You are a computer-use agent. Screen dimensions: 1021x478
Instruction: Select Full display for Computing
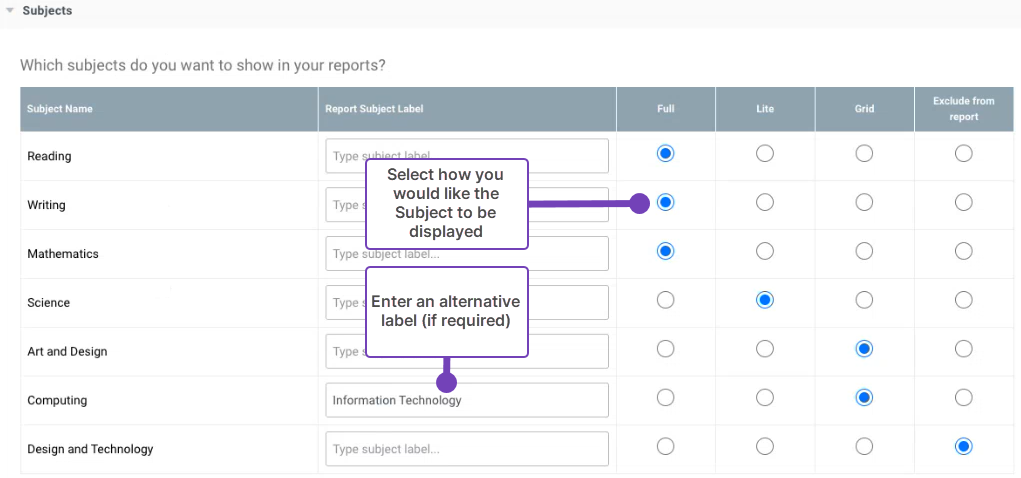point(665,398)
